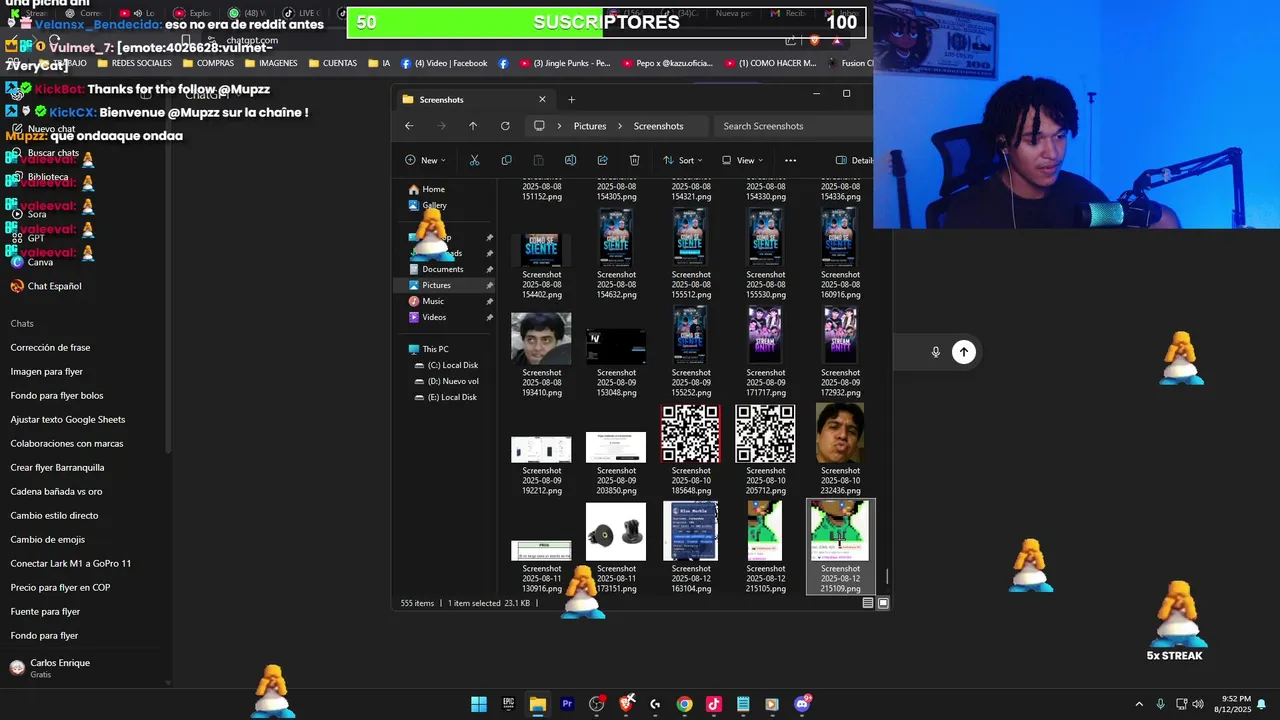Select Gallery in the navigation pane

click(x=434, y=205)
